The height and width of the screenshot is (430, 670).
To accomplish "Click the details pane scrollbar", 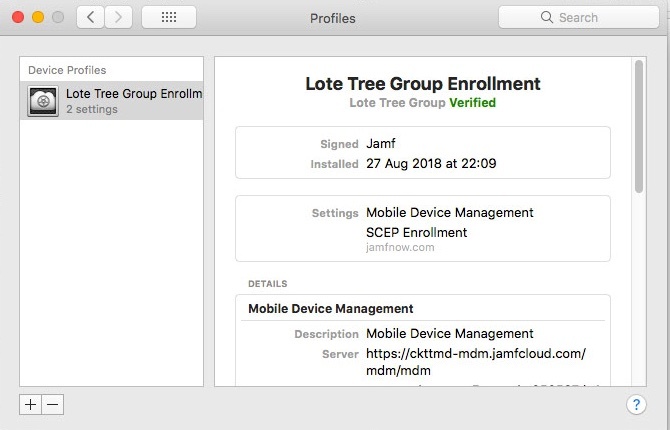I will coord(639,127).
